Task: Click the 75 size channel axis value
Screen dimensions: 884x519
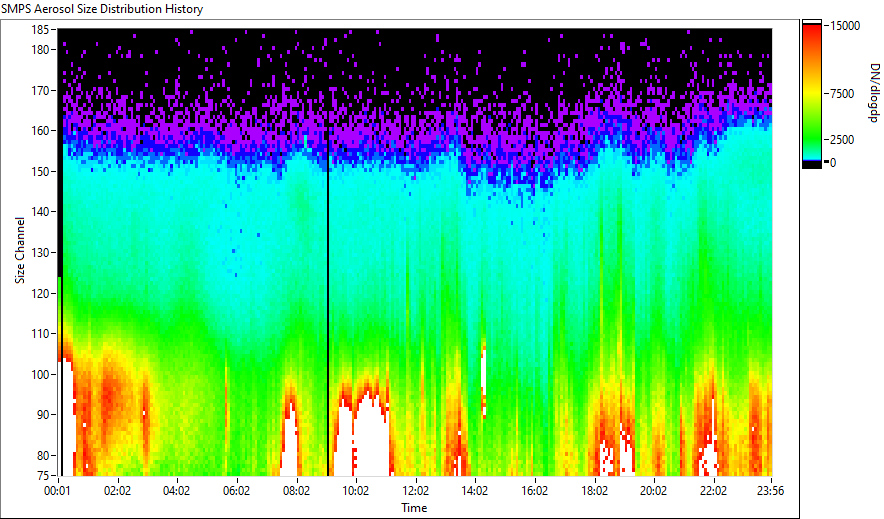Action: (43, 476)
